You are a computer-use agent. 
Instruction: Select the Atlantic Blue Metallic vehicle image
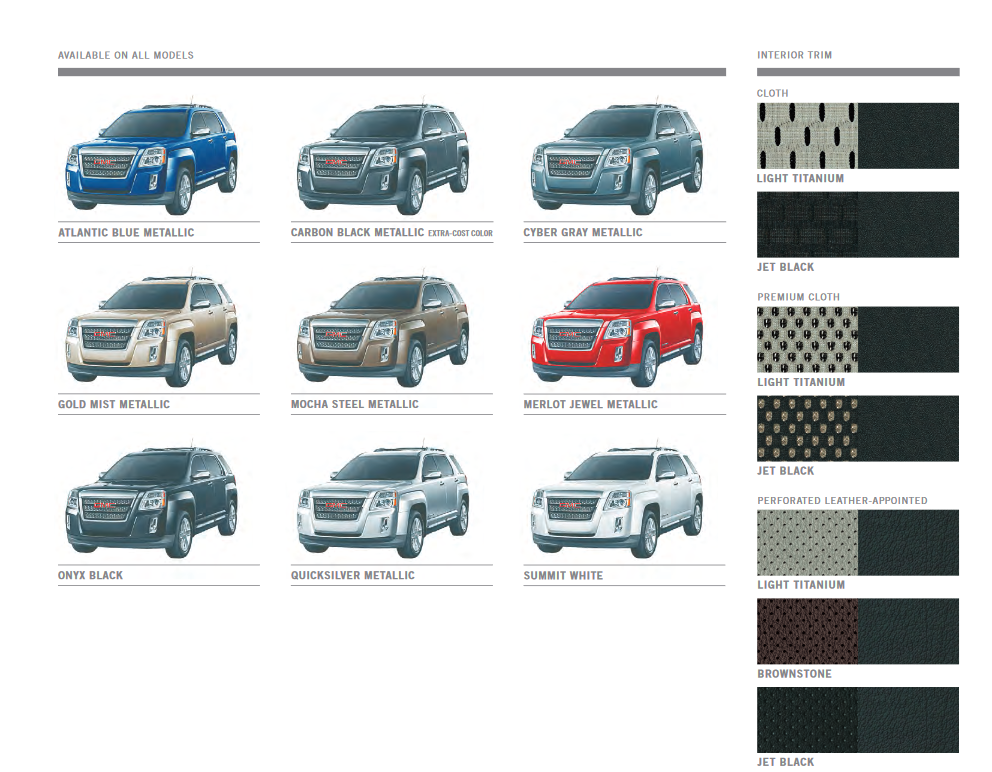[152, 158]
